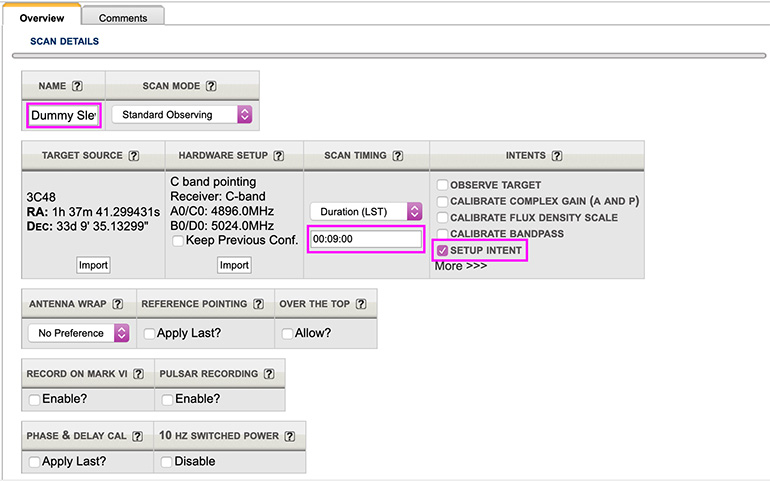770x481 pixels.
Task: Expand the Duration (LST) timing dropdown
Action: [x=366, y=211]
